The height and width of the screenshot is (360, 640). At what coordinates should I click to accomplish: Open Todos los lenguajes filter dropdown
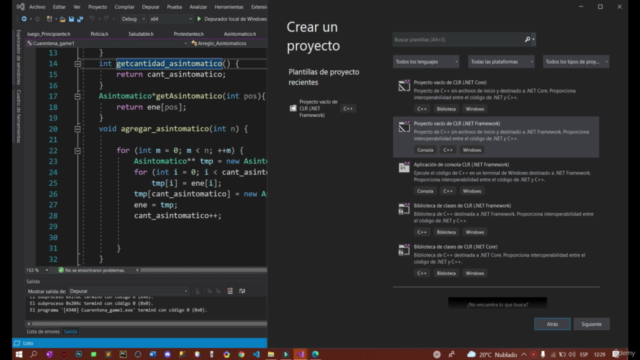[x=426, y=62]
